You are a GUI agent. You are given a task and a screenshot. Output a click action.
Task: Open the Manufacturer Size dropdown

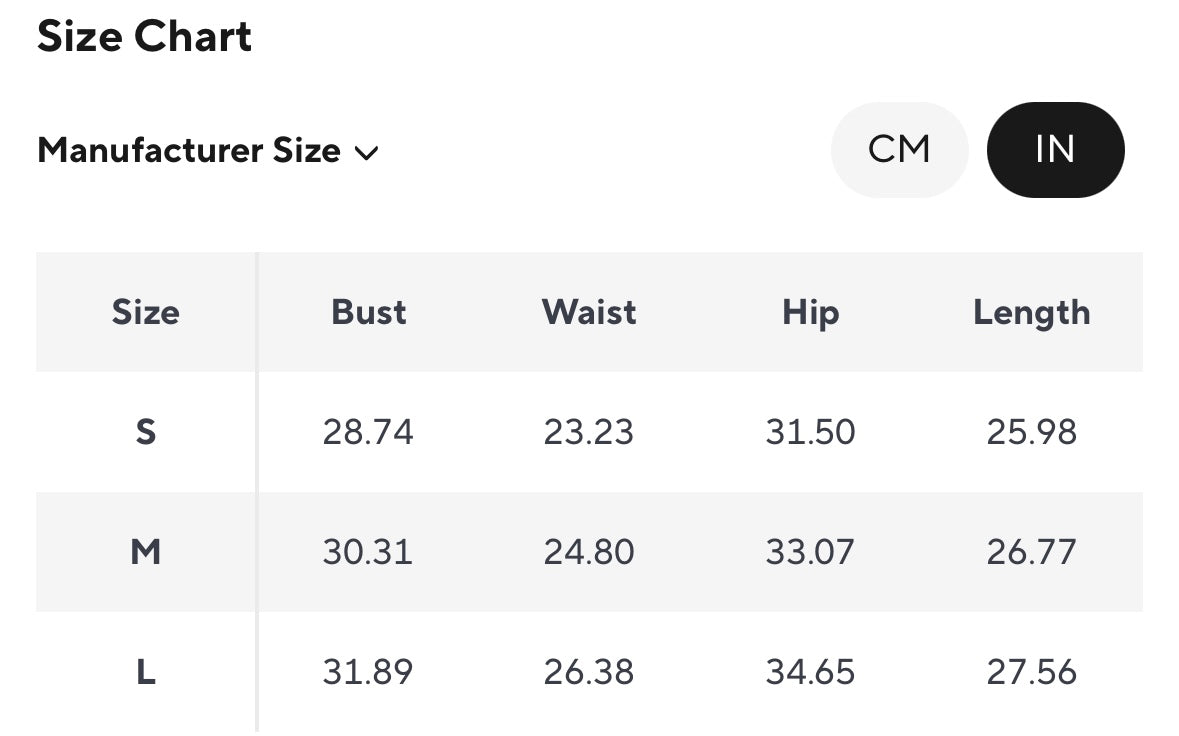[189, 151]
